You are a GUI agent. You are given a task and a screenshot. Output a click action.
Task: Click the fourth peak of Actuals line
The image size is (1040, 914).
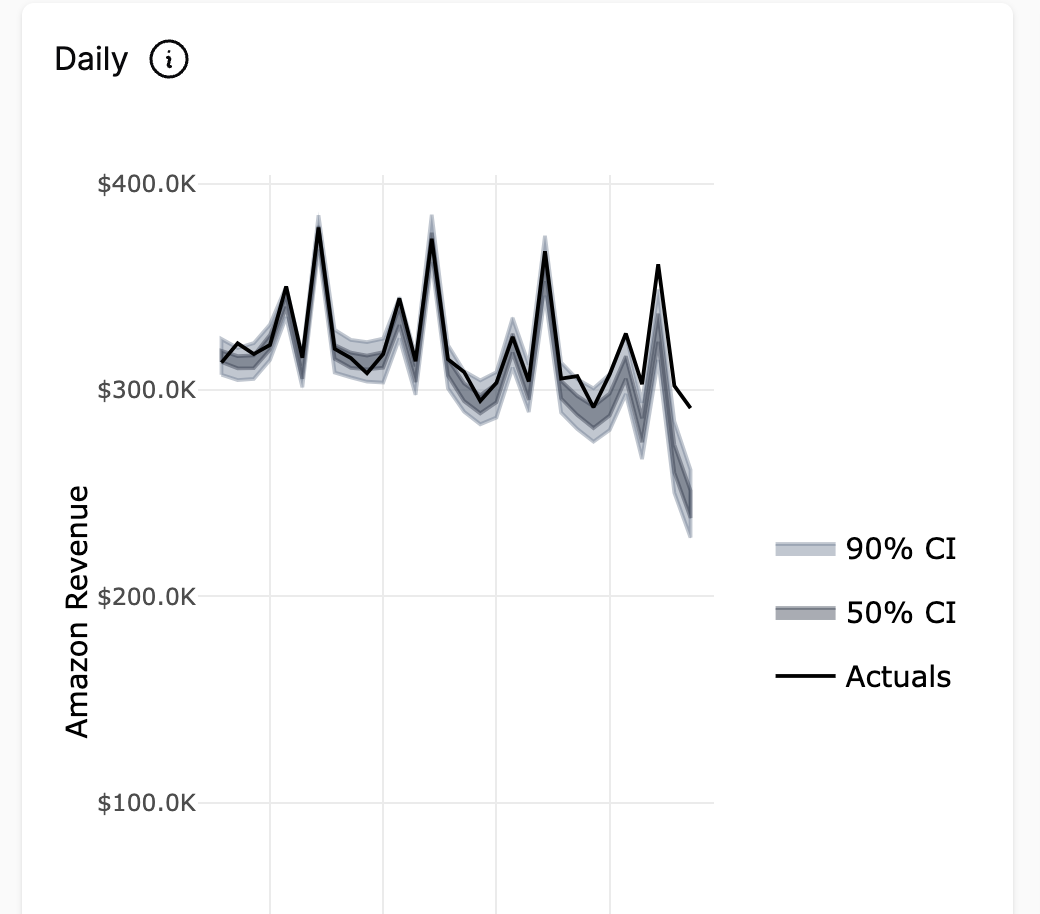[x=658, y=265]
